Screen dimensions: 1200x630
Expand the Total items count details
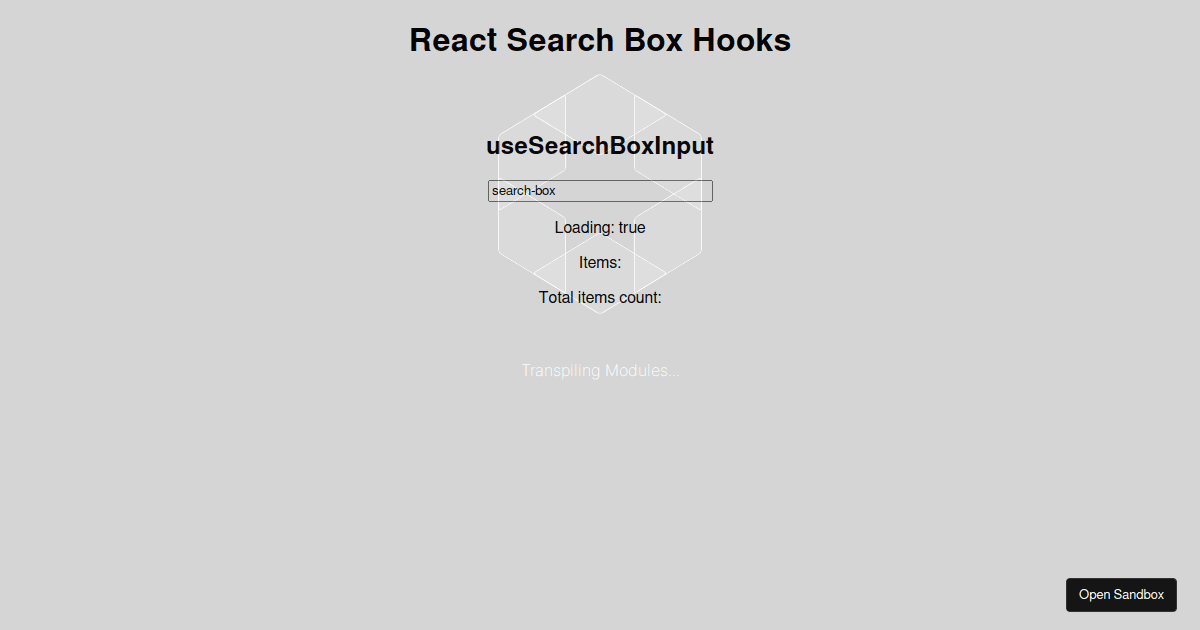[x=599, y=297]
